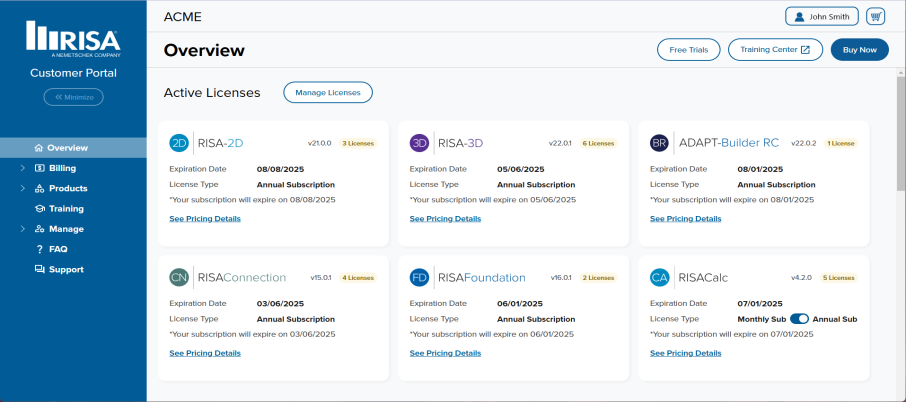
Task: Click the Active Licenses heading
Action: click(x=212, y=92)
